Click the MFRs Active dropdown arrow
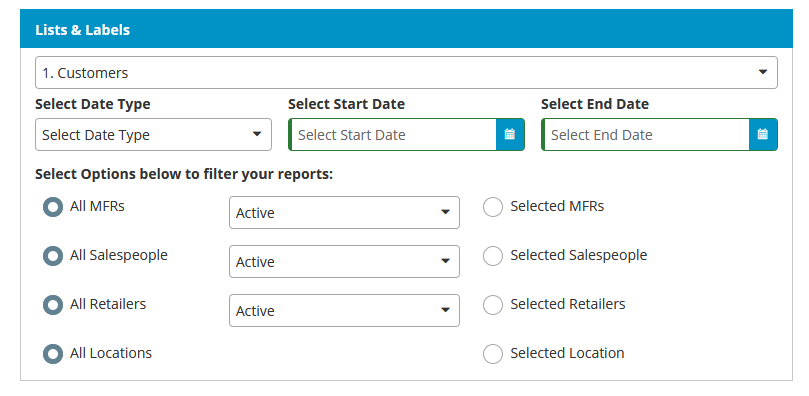 pos(445,212)
